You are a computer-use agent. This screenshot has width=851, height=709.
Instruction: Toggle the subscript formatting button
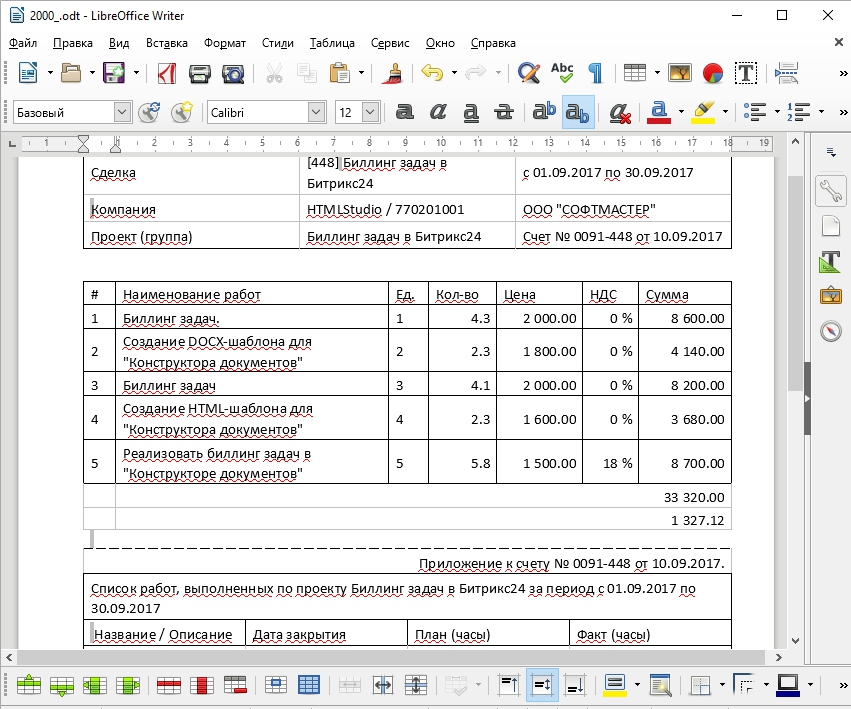(x=578, y=112)
